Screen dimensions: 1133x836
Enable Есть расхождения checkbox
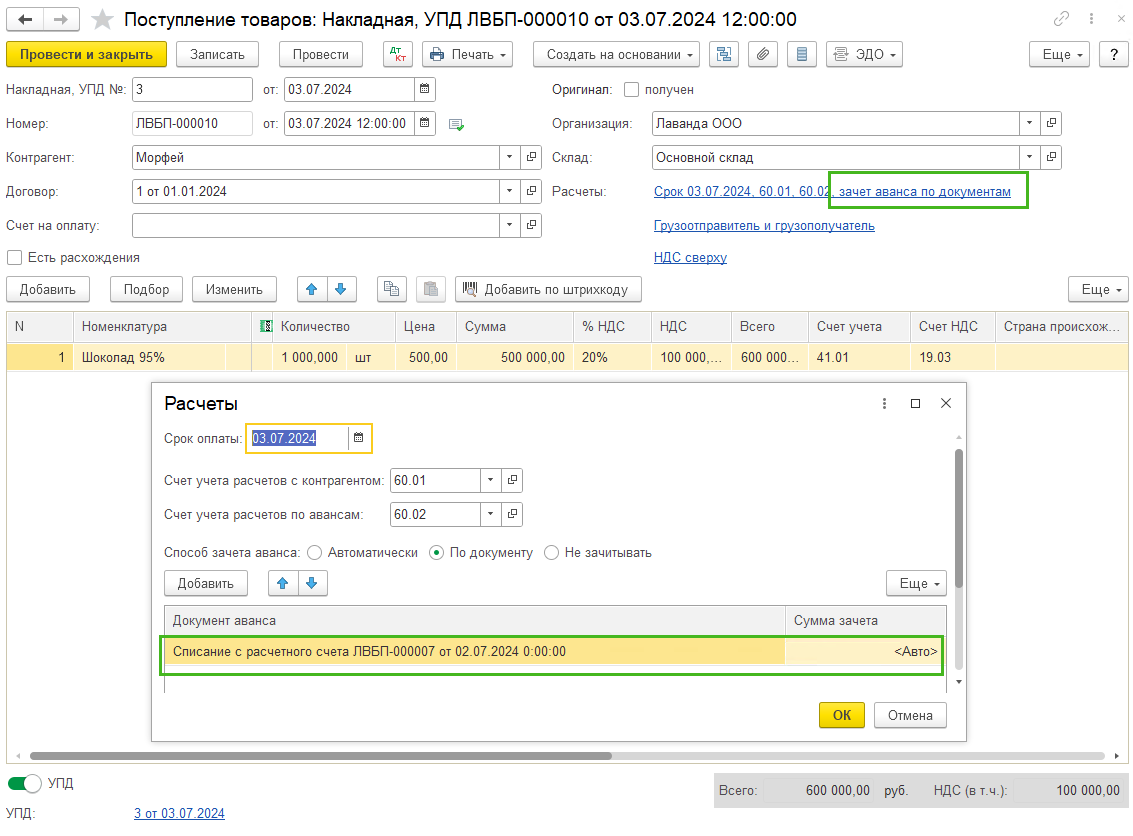pyautogui.click(x=14, y=257)
